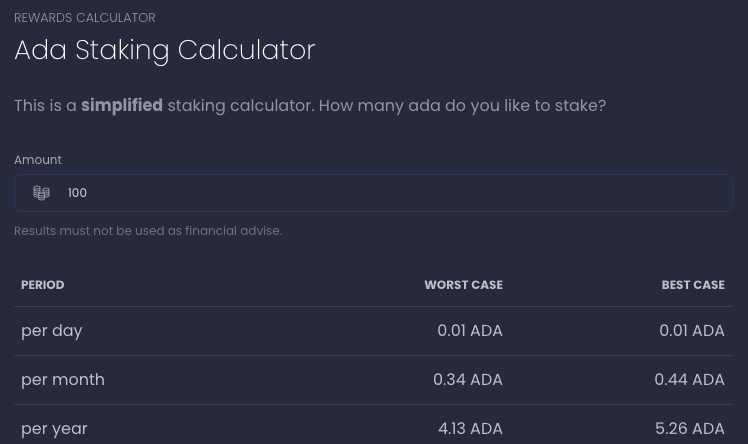Click the 0.34 ADA worst case value
This screenshot has height=444, width=748.
coord(467,380)
